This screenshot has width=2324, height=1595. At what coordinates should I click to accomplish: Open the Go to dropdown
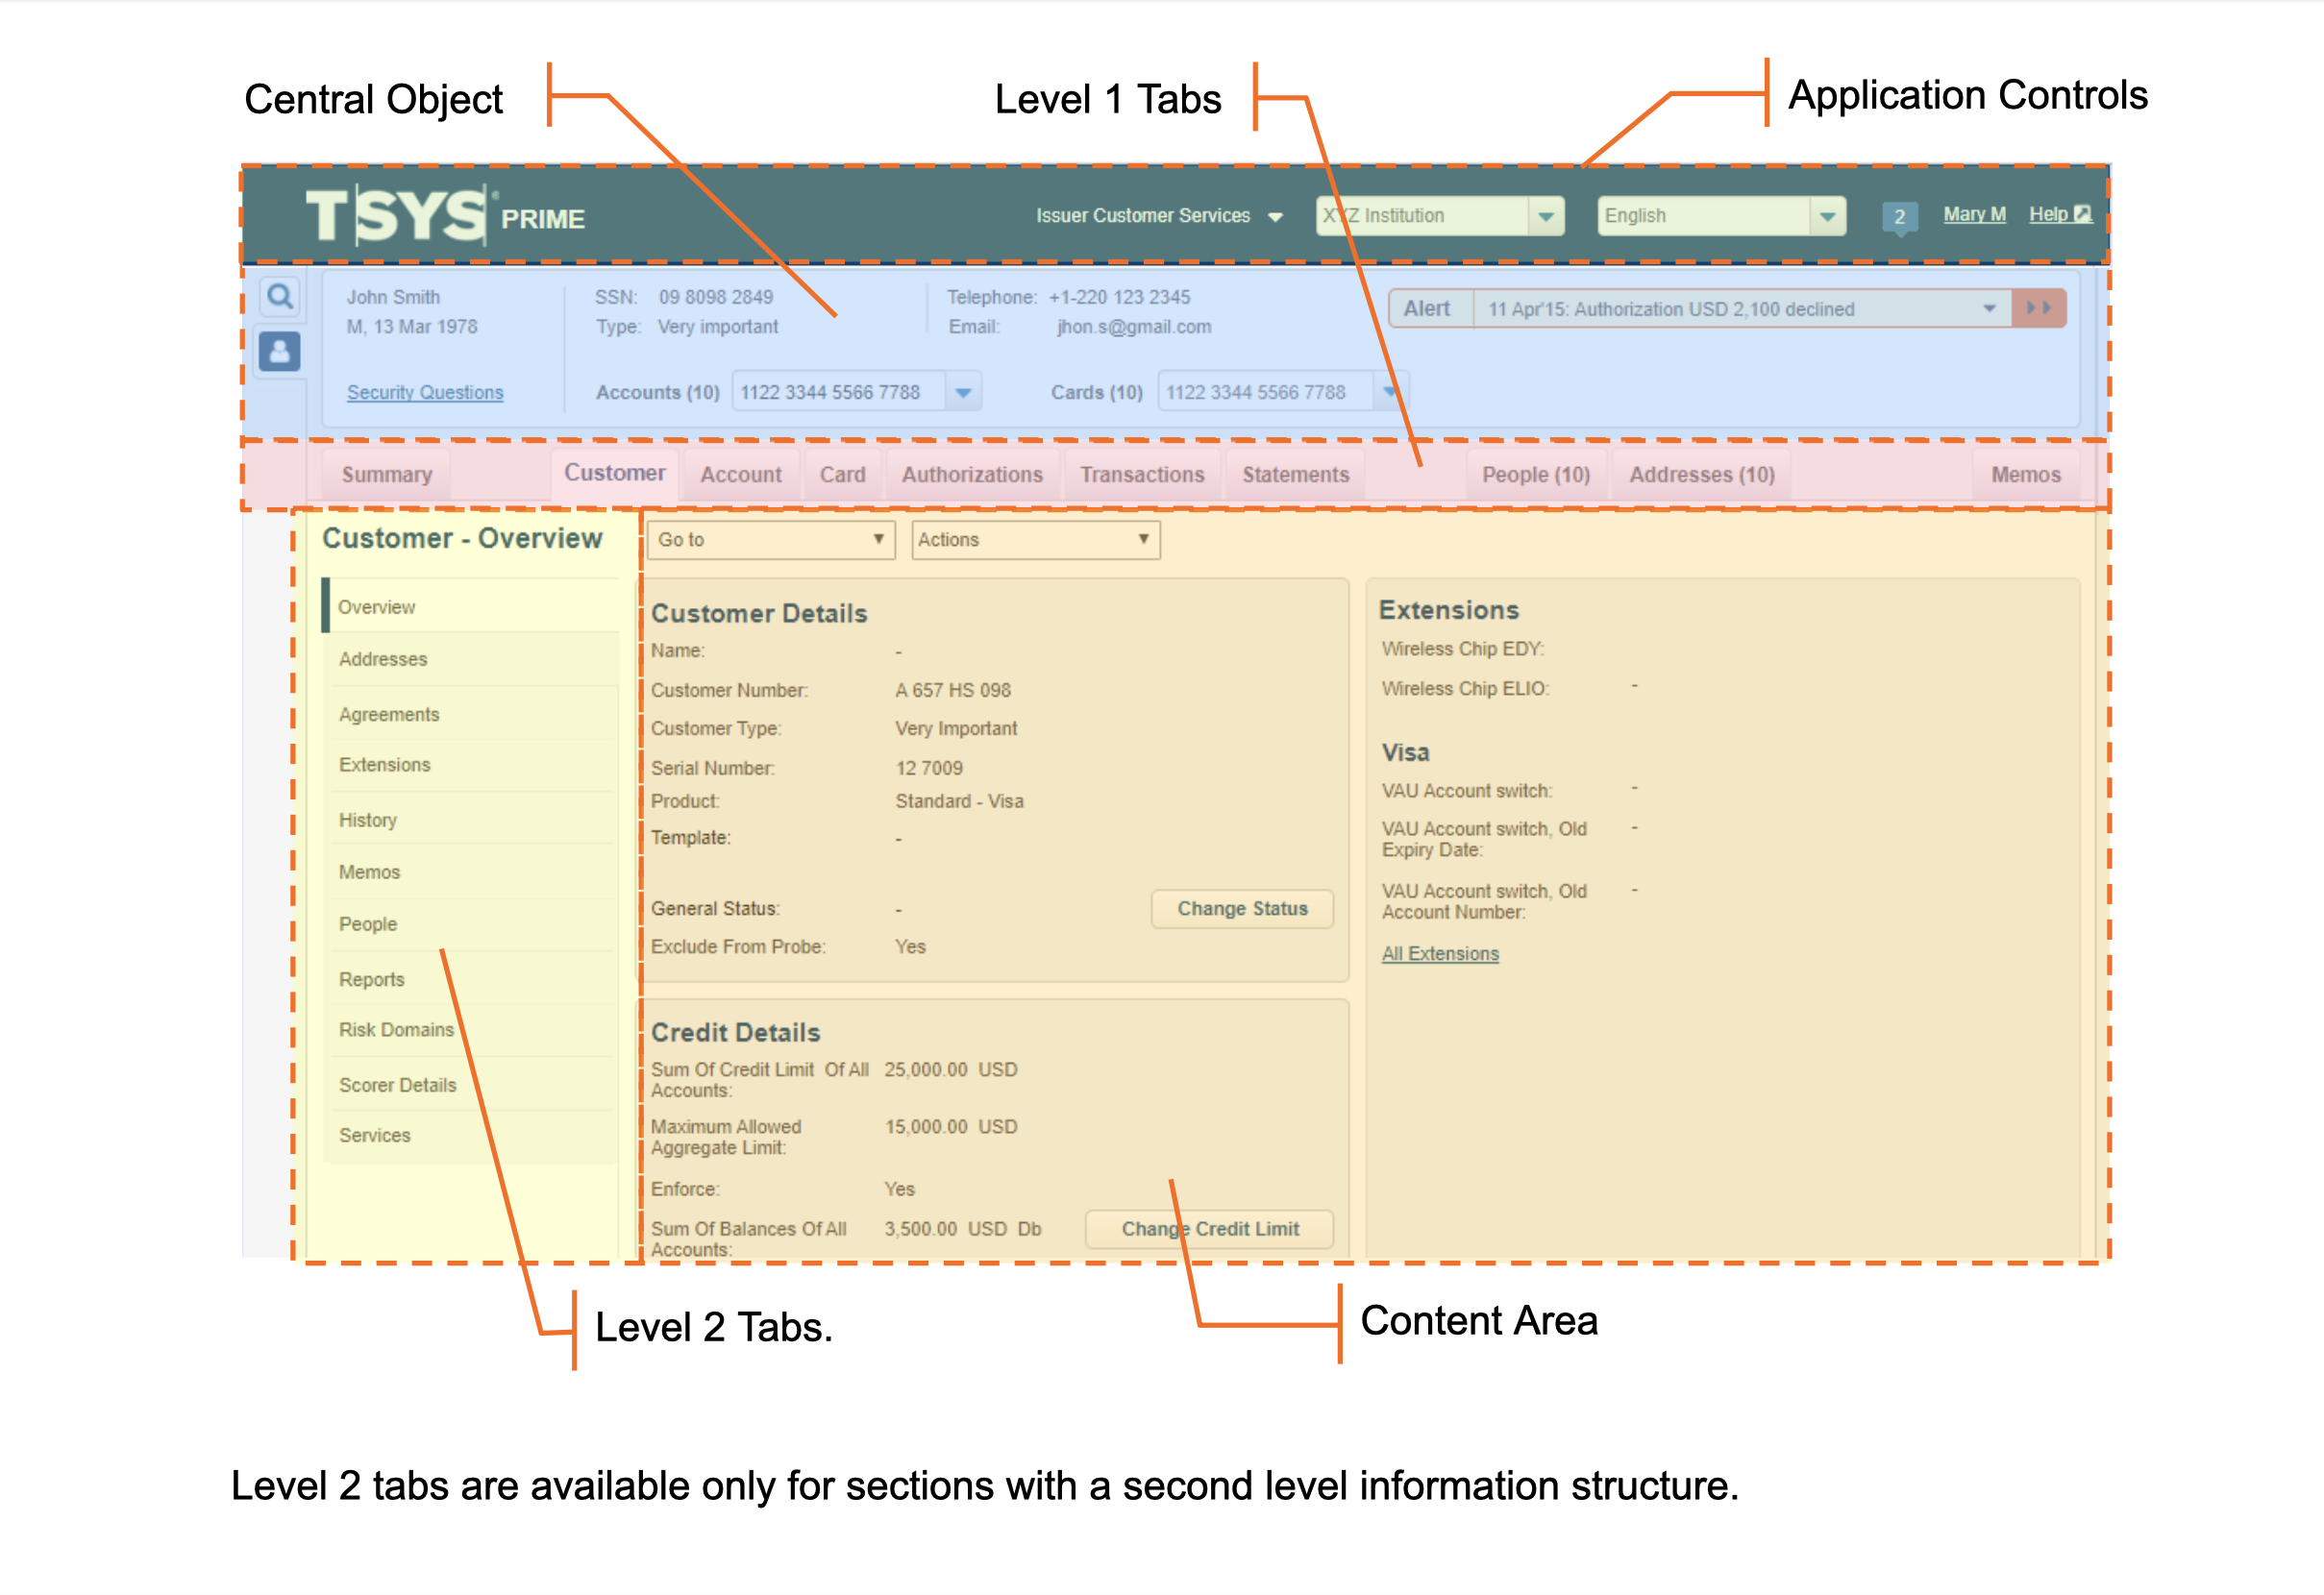tap(771, 540)
